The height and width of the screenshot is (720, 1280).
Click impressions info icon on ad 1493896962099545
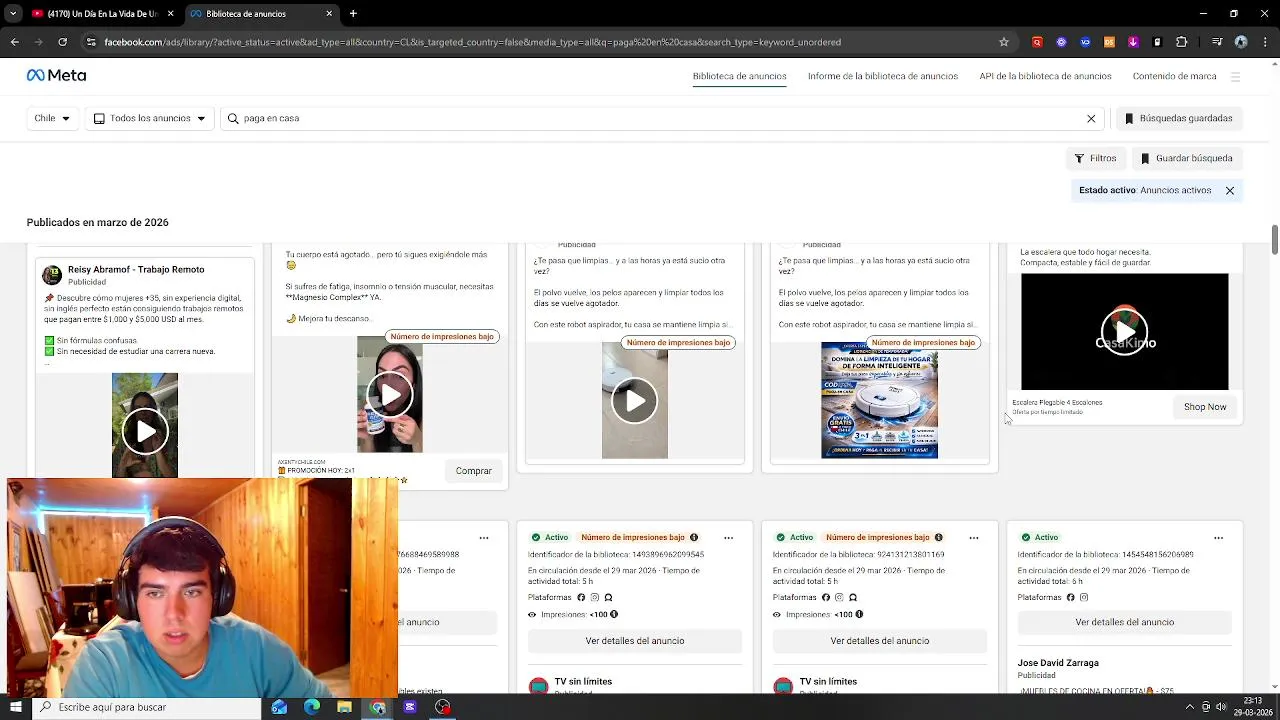(x=614, y=614)
